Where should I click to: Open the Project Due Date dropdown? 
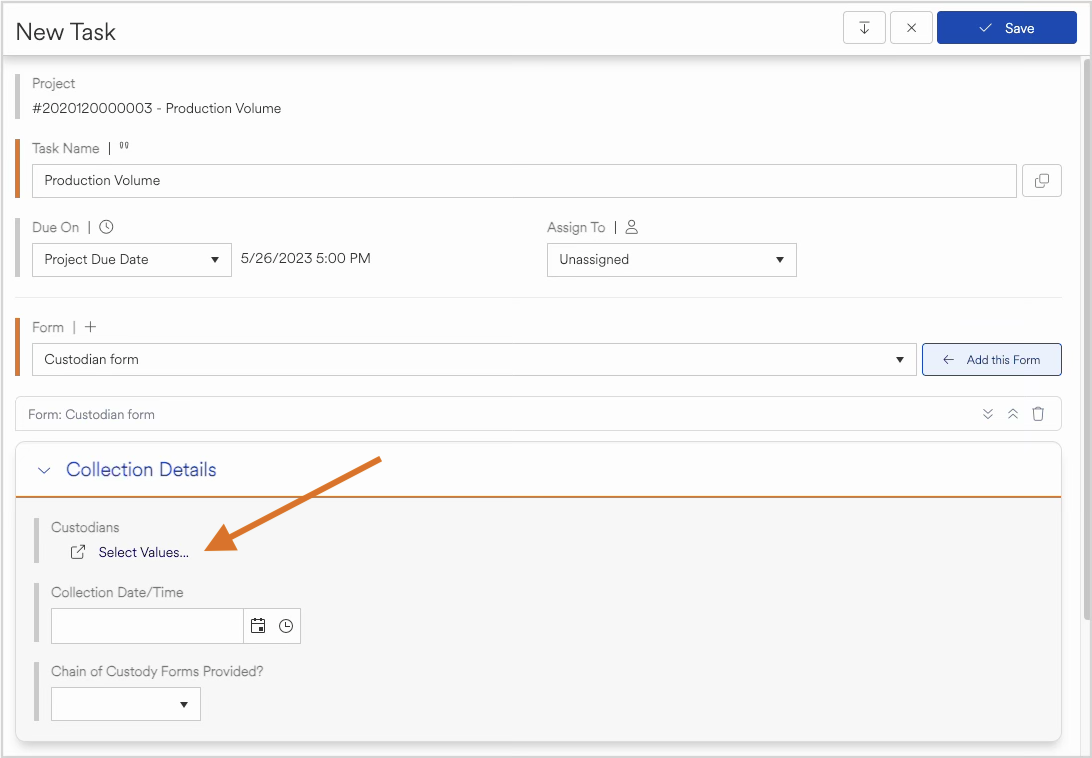[132, 260]
